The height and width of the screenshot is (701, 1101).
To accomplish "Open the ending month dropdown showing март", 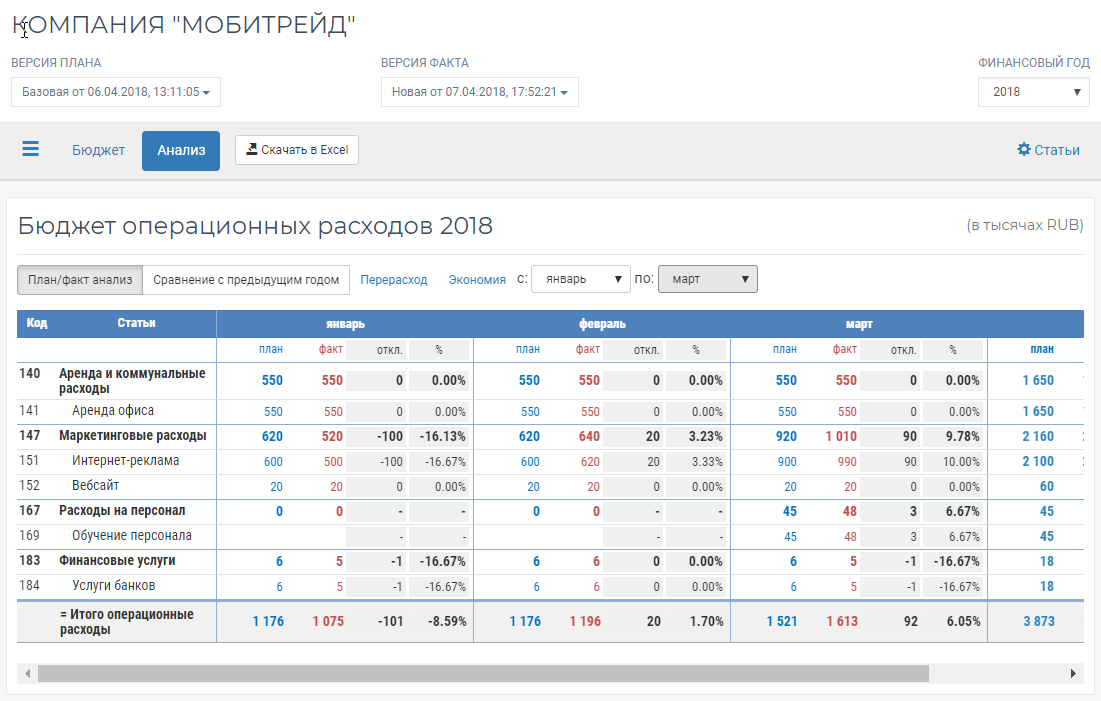I will point(707,279).
